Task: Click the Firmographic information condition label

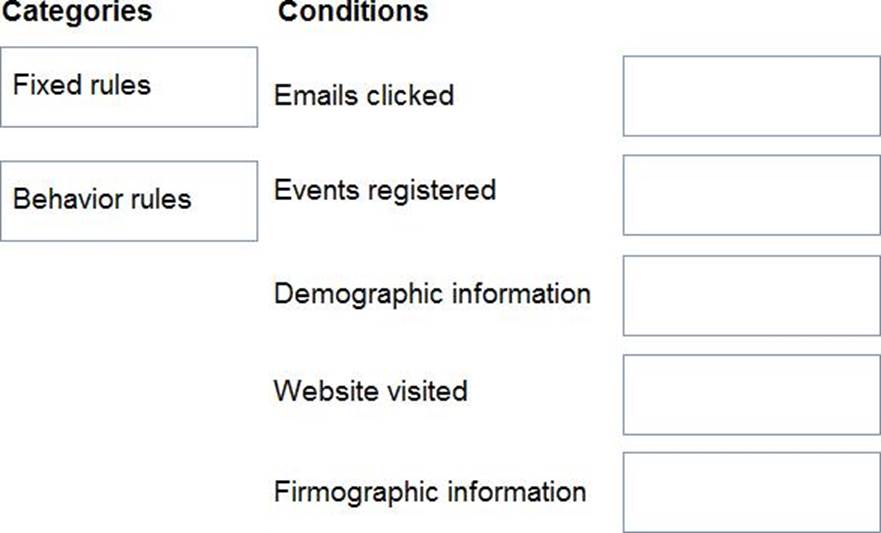Action: (x=429, y=492)
